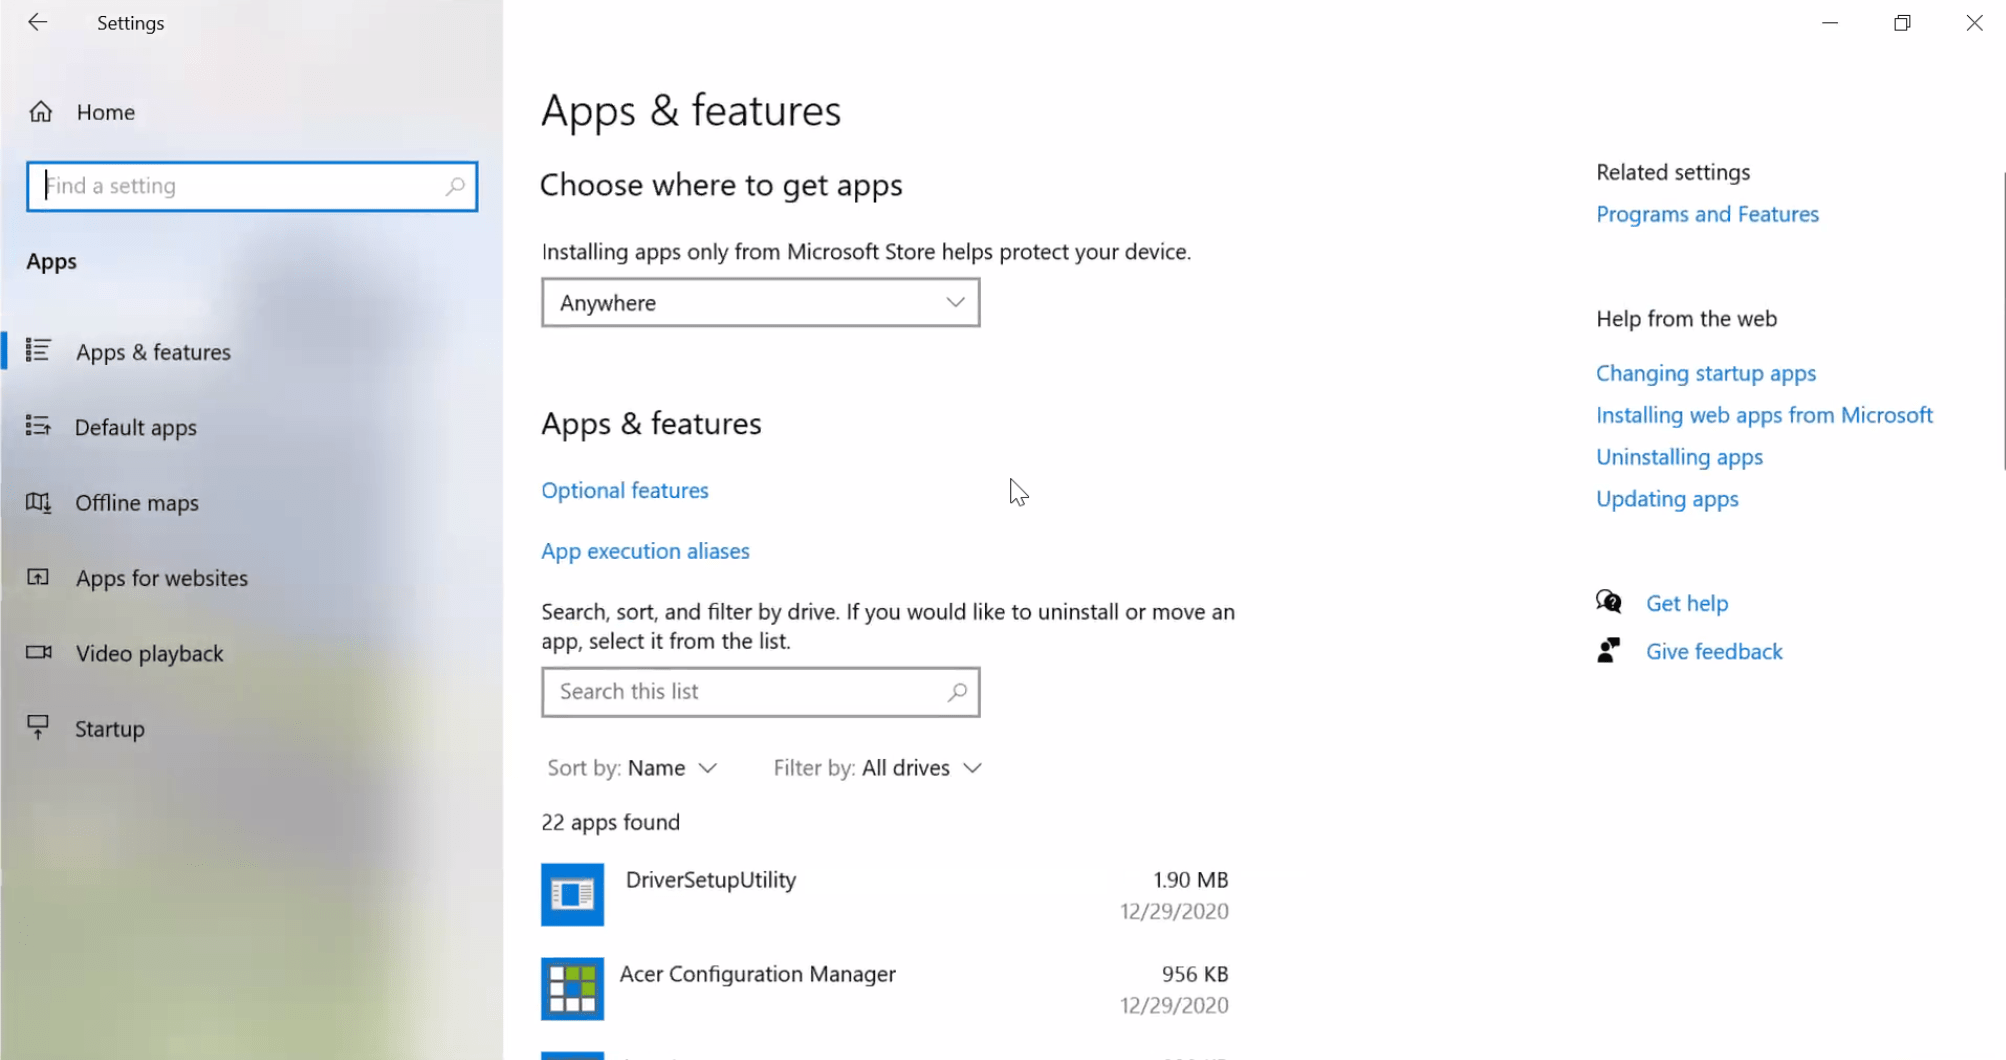Select Acer Configuration Manager icon
Image resolution: width=2006 pixels, height=1060 pixels.
click(572, 988)
